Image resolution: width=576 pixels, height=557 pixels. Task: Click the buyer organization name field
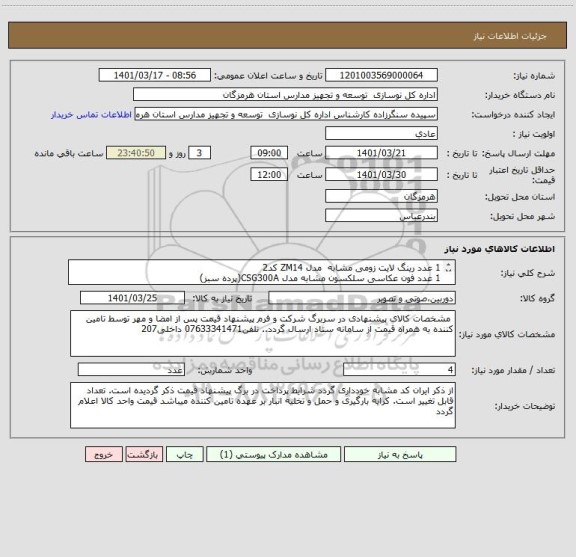click(285, 94)
